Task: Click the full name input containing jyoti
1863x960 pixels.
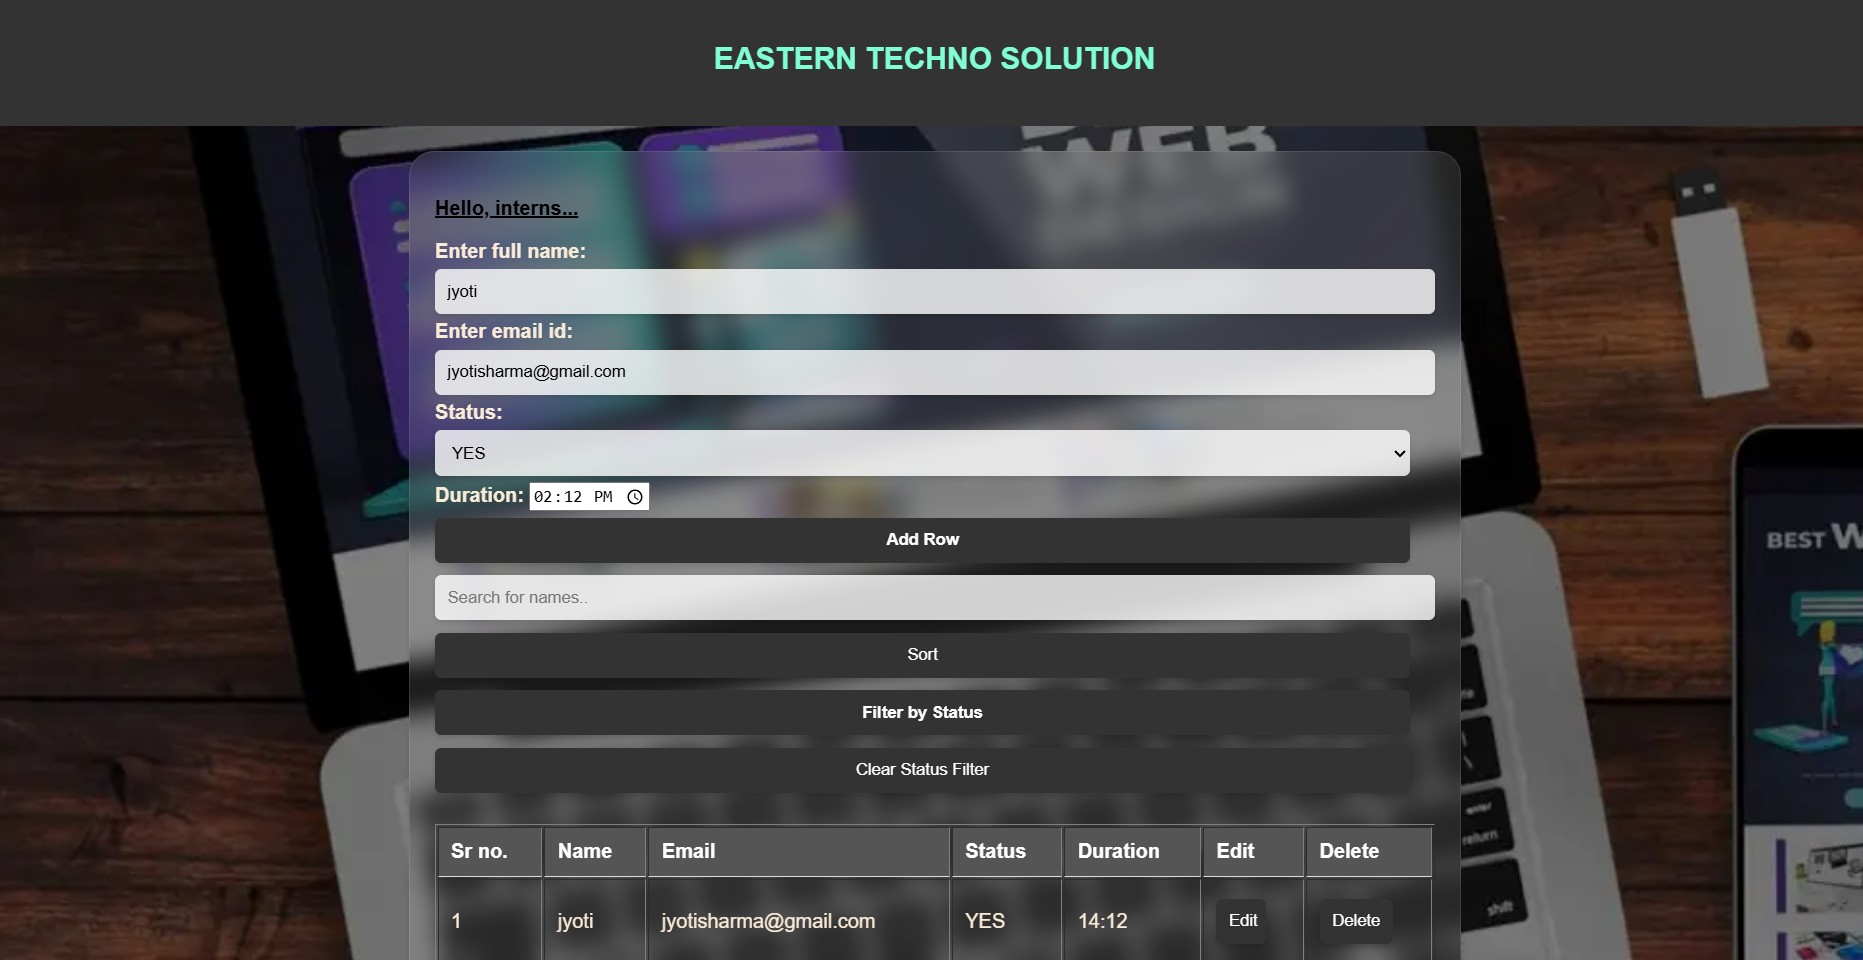Action: pos(934,291)
